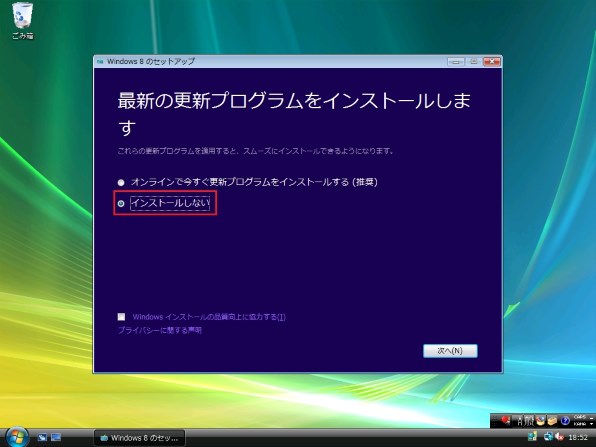Click the red IME language bar icon
The height and width of the screenshot is (447, 596).
506,420
